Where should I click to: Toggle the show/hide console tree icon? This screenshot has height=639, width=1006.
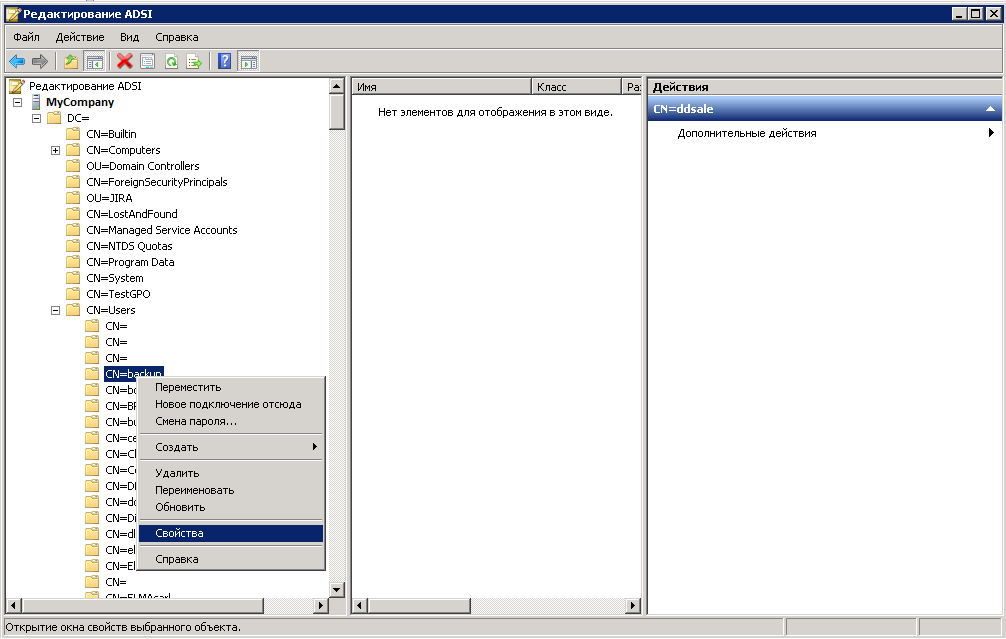coord(94,61)
